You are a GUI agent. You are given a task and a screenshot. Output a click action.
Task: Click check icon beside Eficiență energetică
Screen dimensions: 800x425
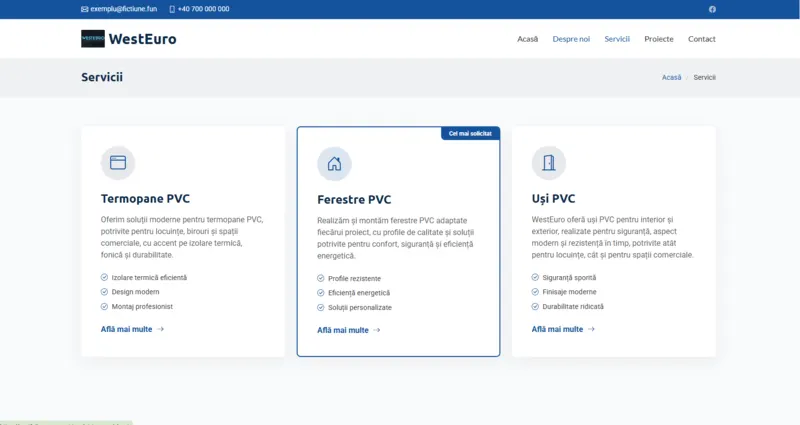point(320,293)
